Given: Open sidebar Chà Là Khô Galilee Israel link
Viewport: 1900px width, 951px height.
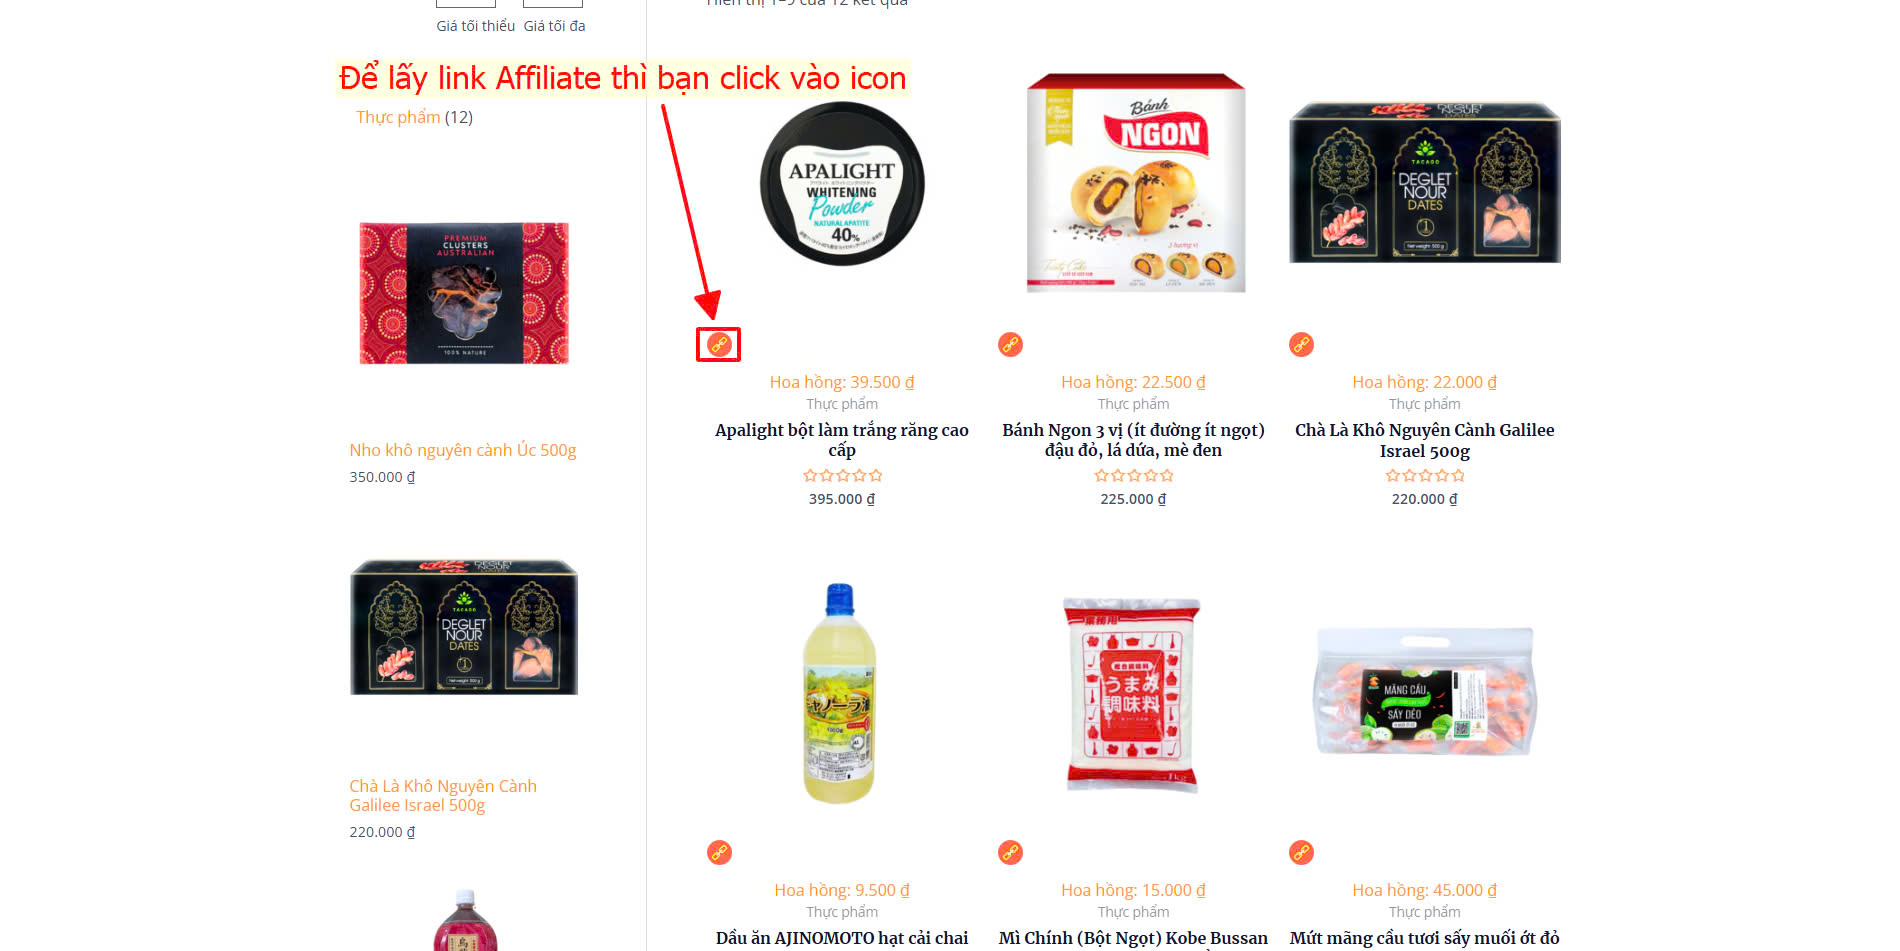Looking at the screenshot, I should [443, 796].
